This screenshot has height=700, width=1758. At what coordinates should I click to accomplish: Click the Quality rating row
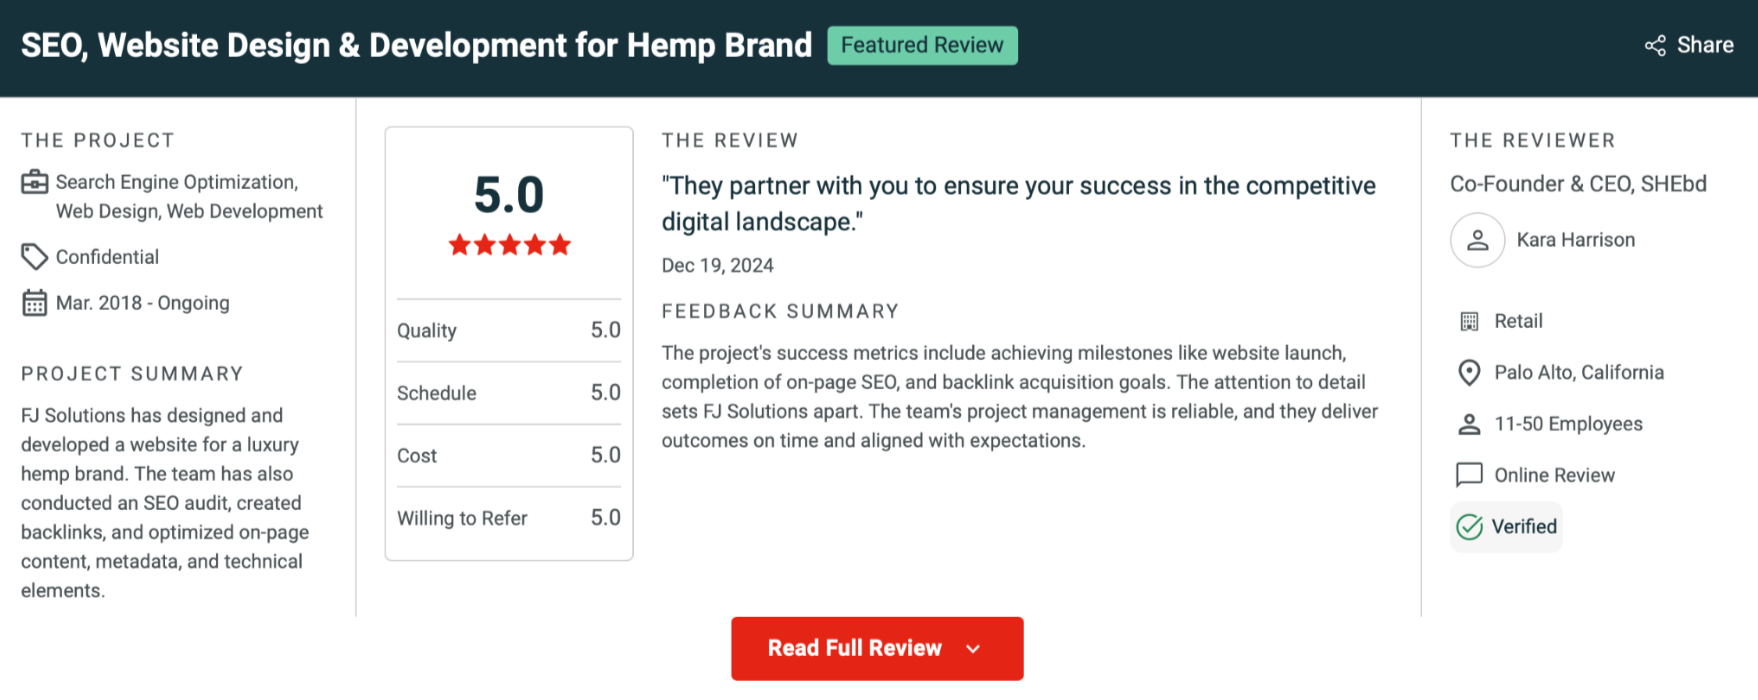coord(508,331)
